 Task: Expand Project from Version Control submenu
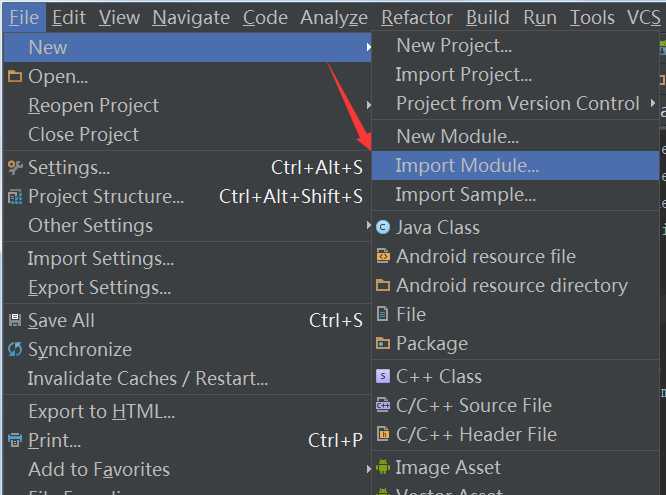coord(653,103)
